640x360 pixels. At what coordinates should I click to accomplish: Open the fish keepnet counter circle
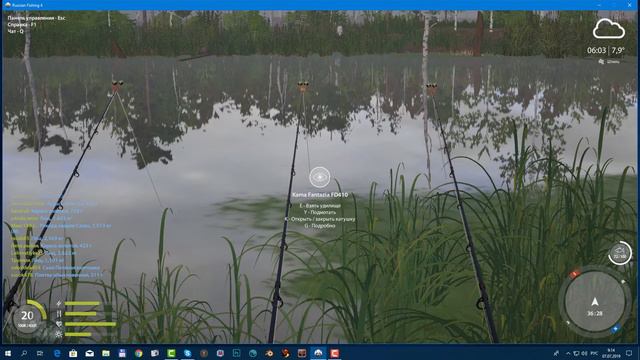(x=620, y=254)
